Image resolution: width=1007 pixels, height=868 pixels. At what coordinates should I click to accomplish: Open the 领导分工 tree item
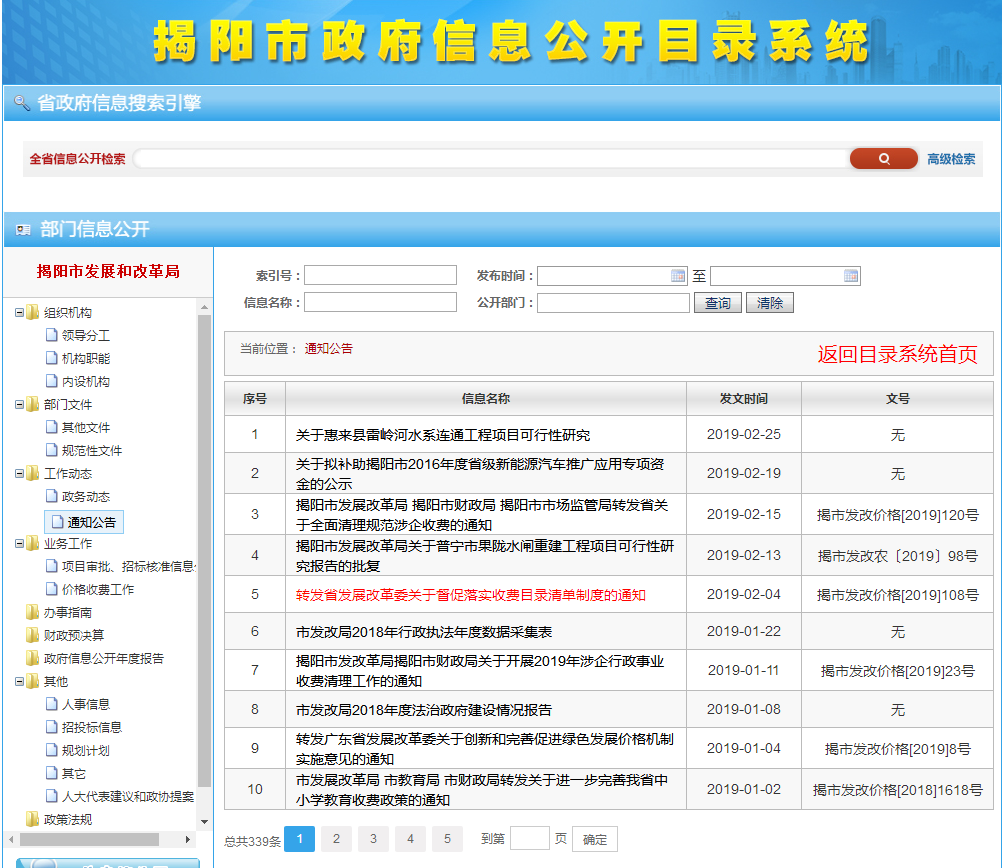pyautogui.click(x=86, y=335)
